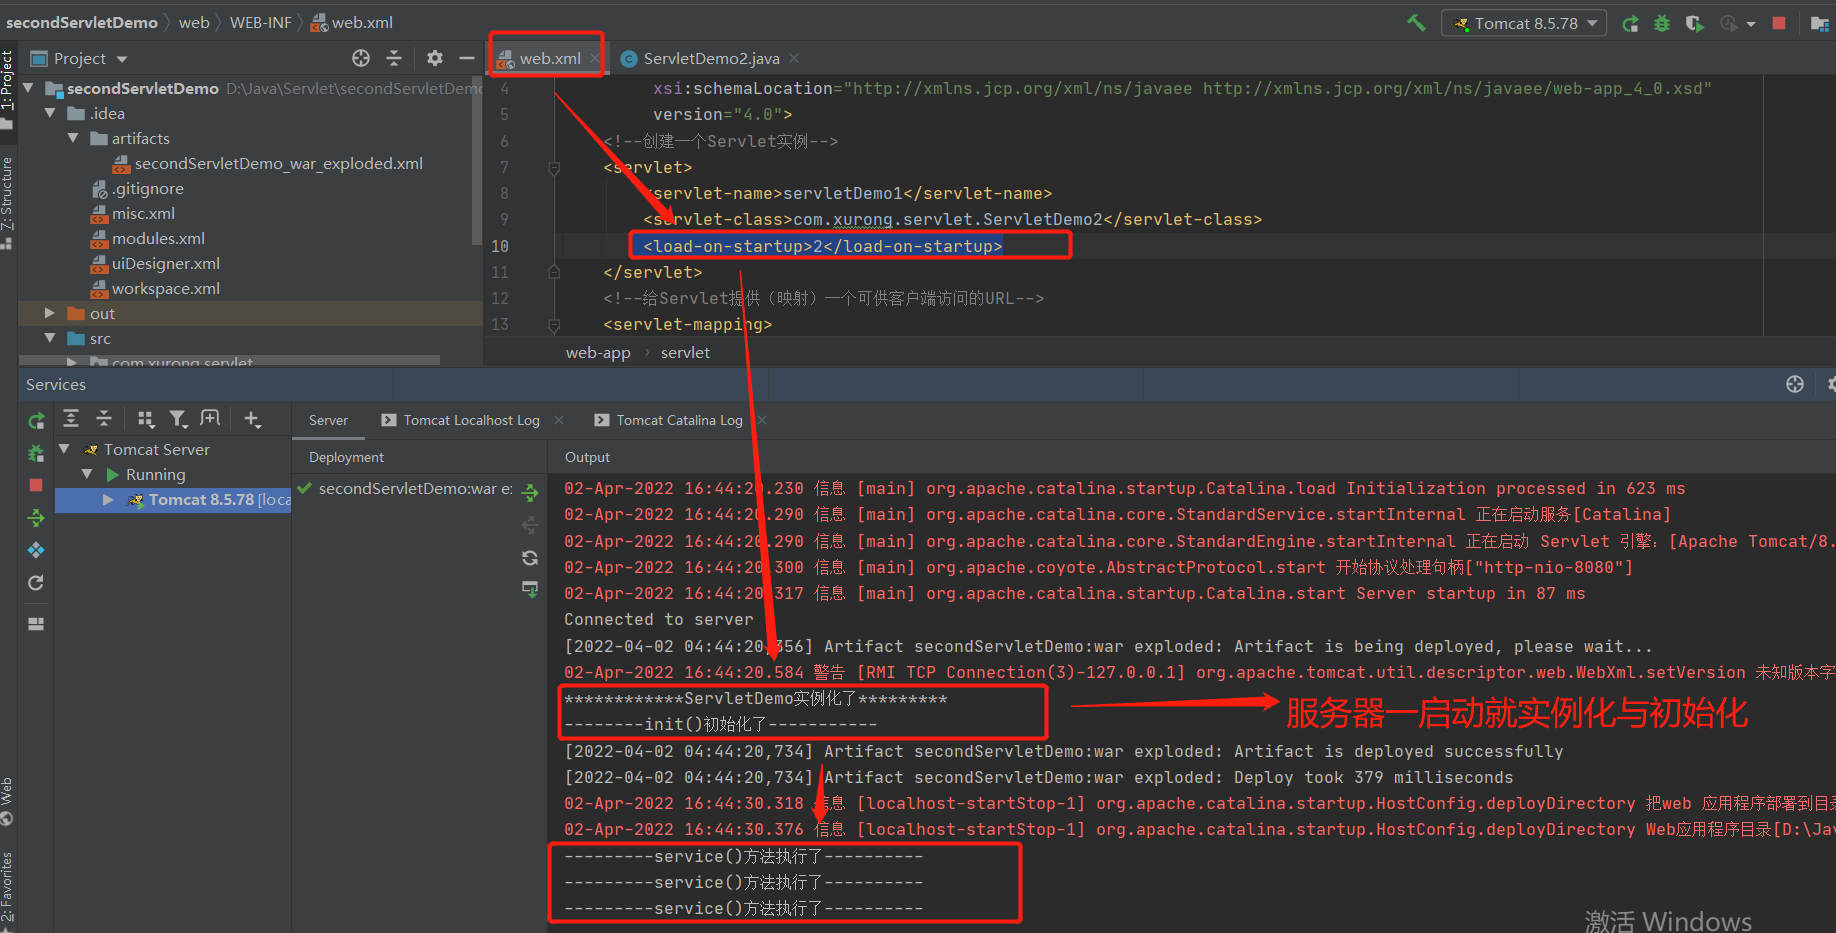Click the Build Project hammer icon

(x=1416, y=22)
